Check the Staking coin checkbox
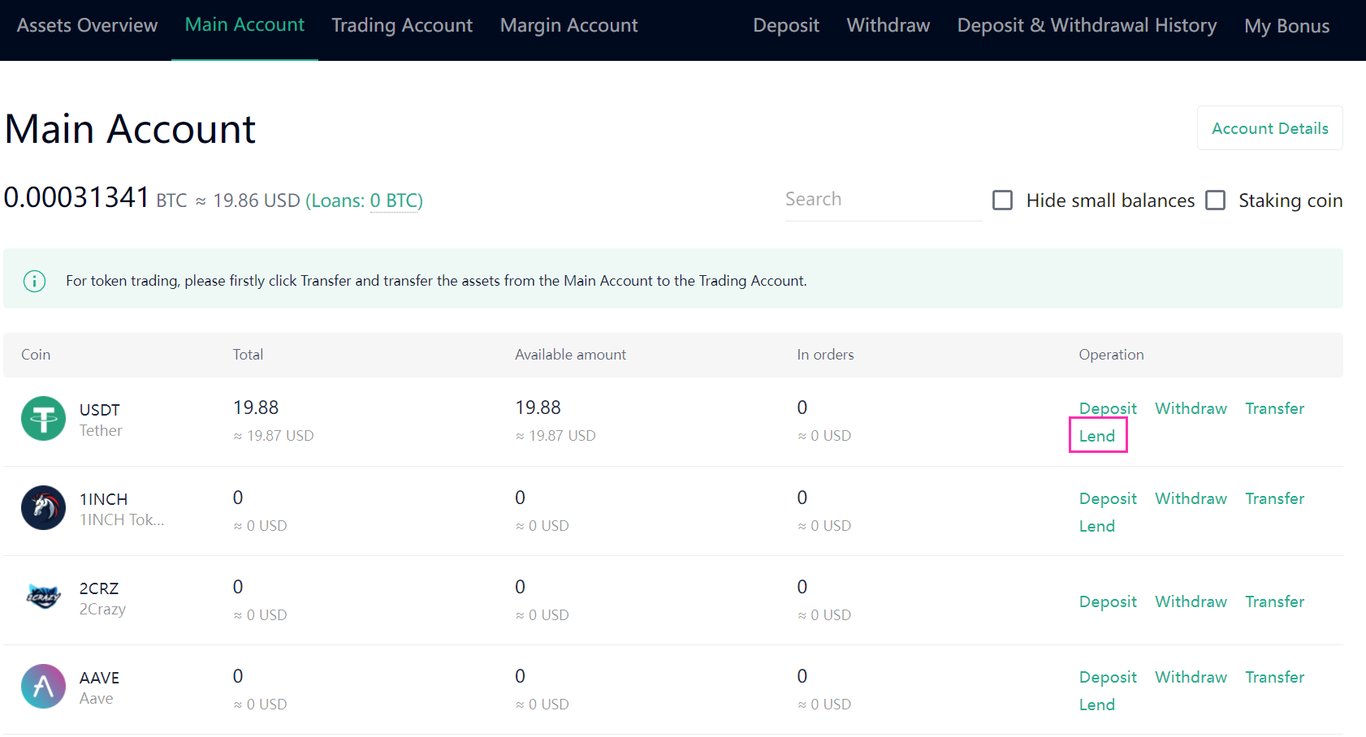The image size is (1366, 737). (x=1215, y=200)
